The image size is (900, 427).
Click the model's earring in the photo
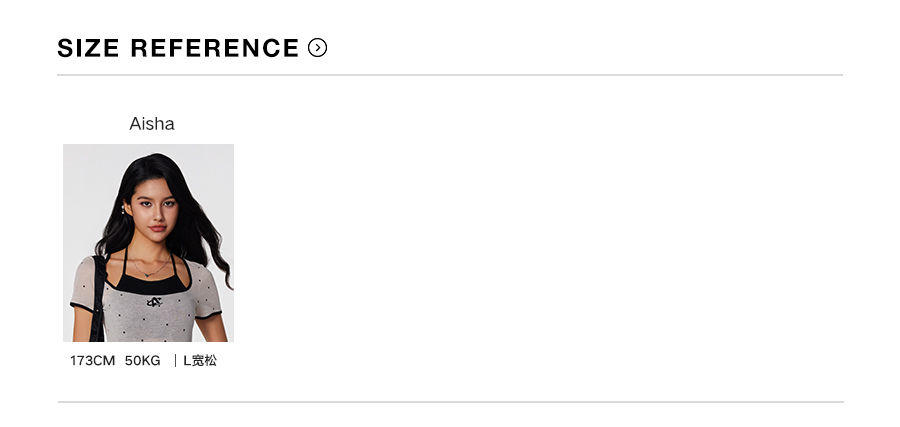pos(124,211)
